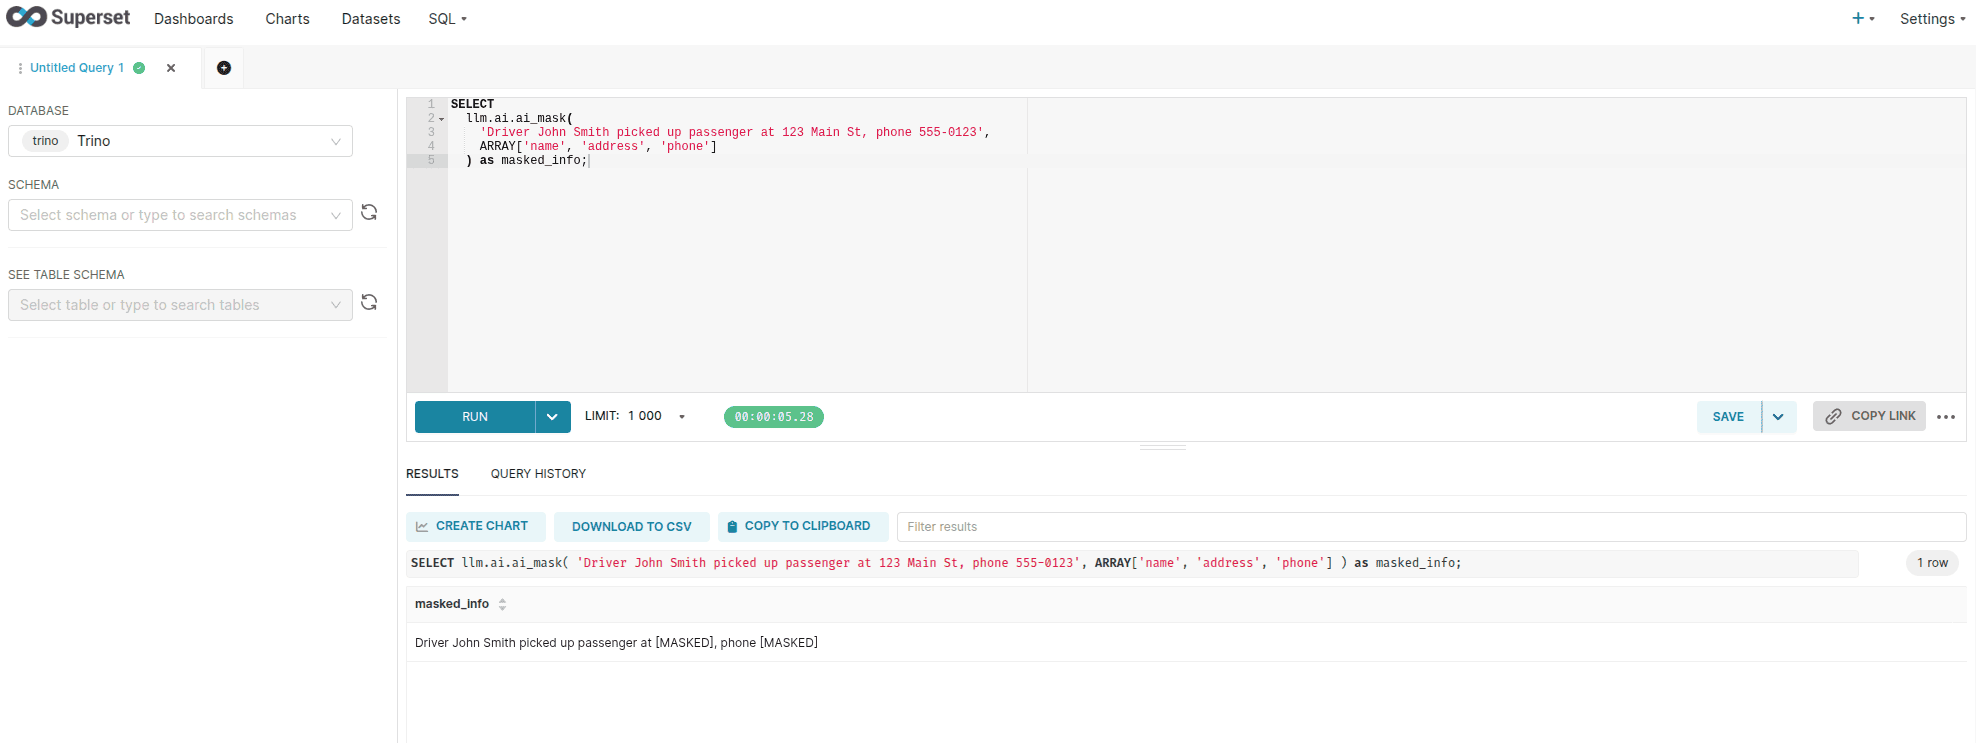Open the Charts menu item
This screenshot has width=1976, height=743.
[287, 19]
